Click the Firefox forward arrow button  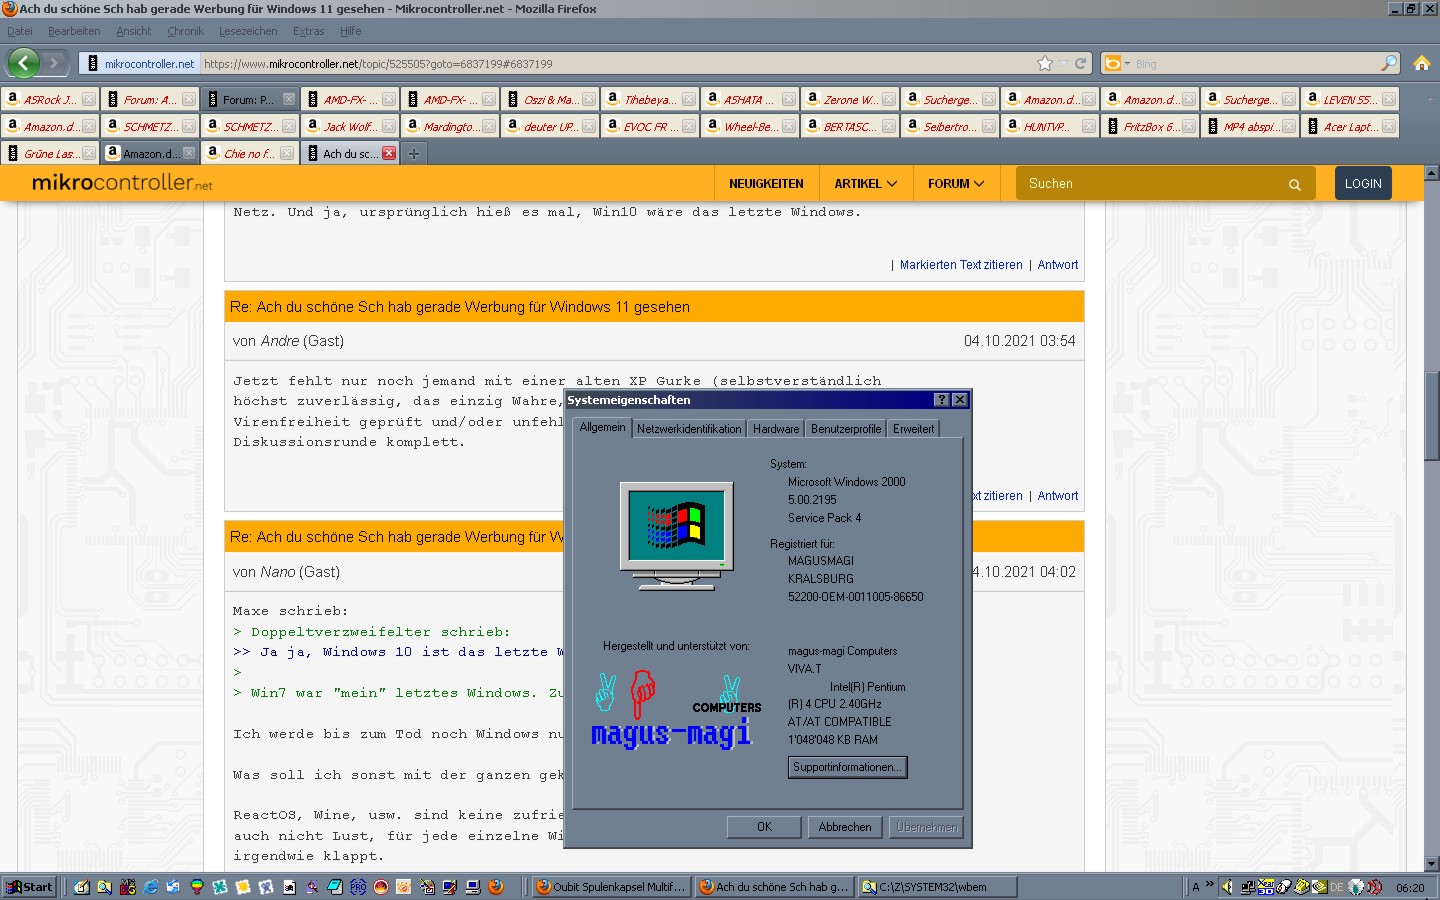tap(54, 63)
